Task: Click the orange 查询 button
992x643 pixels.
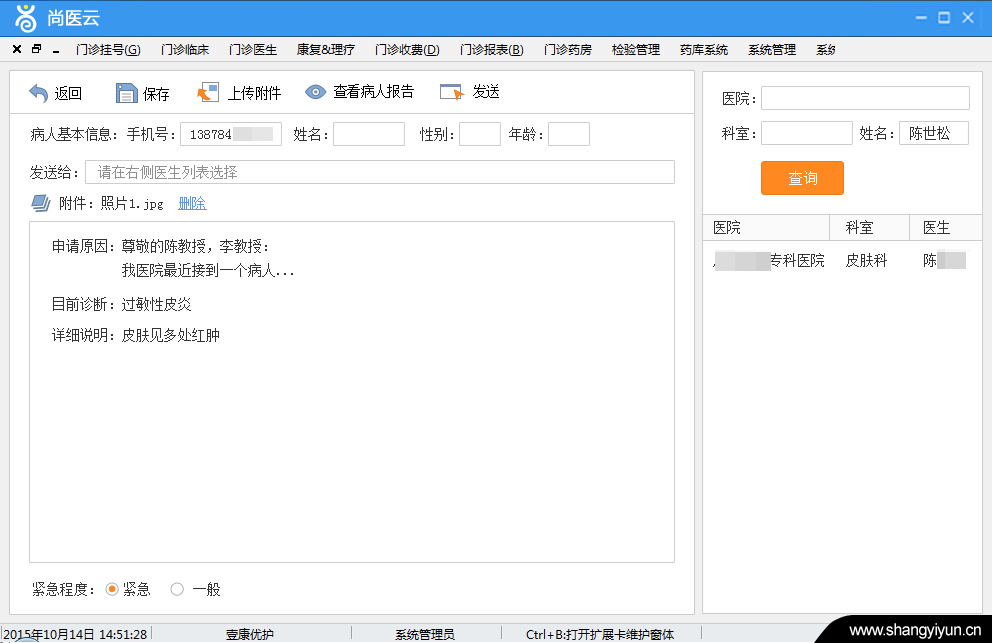Action: point(802,178)
